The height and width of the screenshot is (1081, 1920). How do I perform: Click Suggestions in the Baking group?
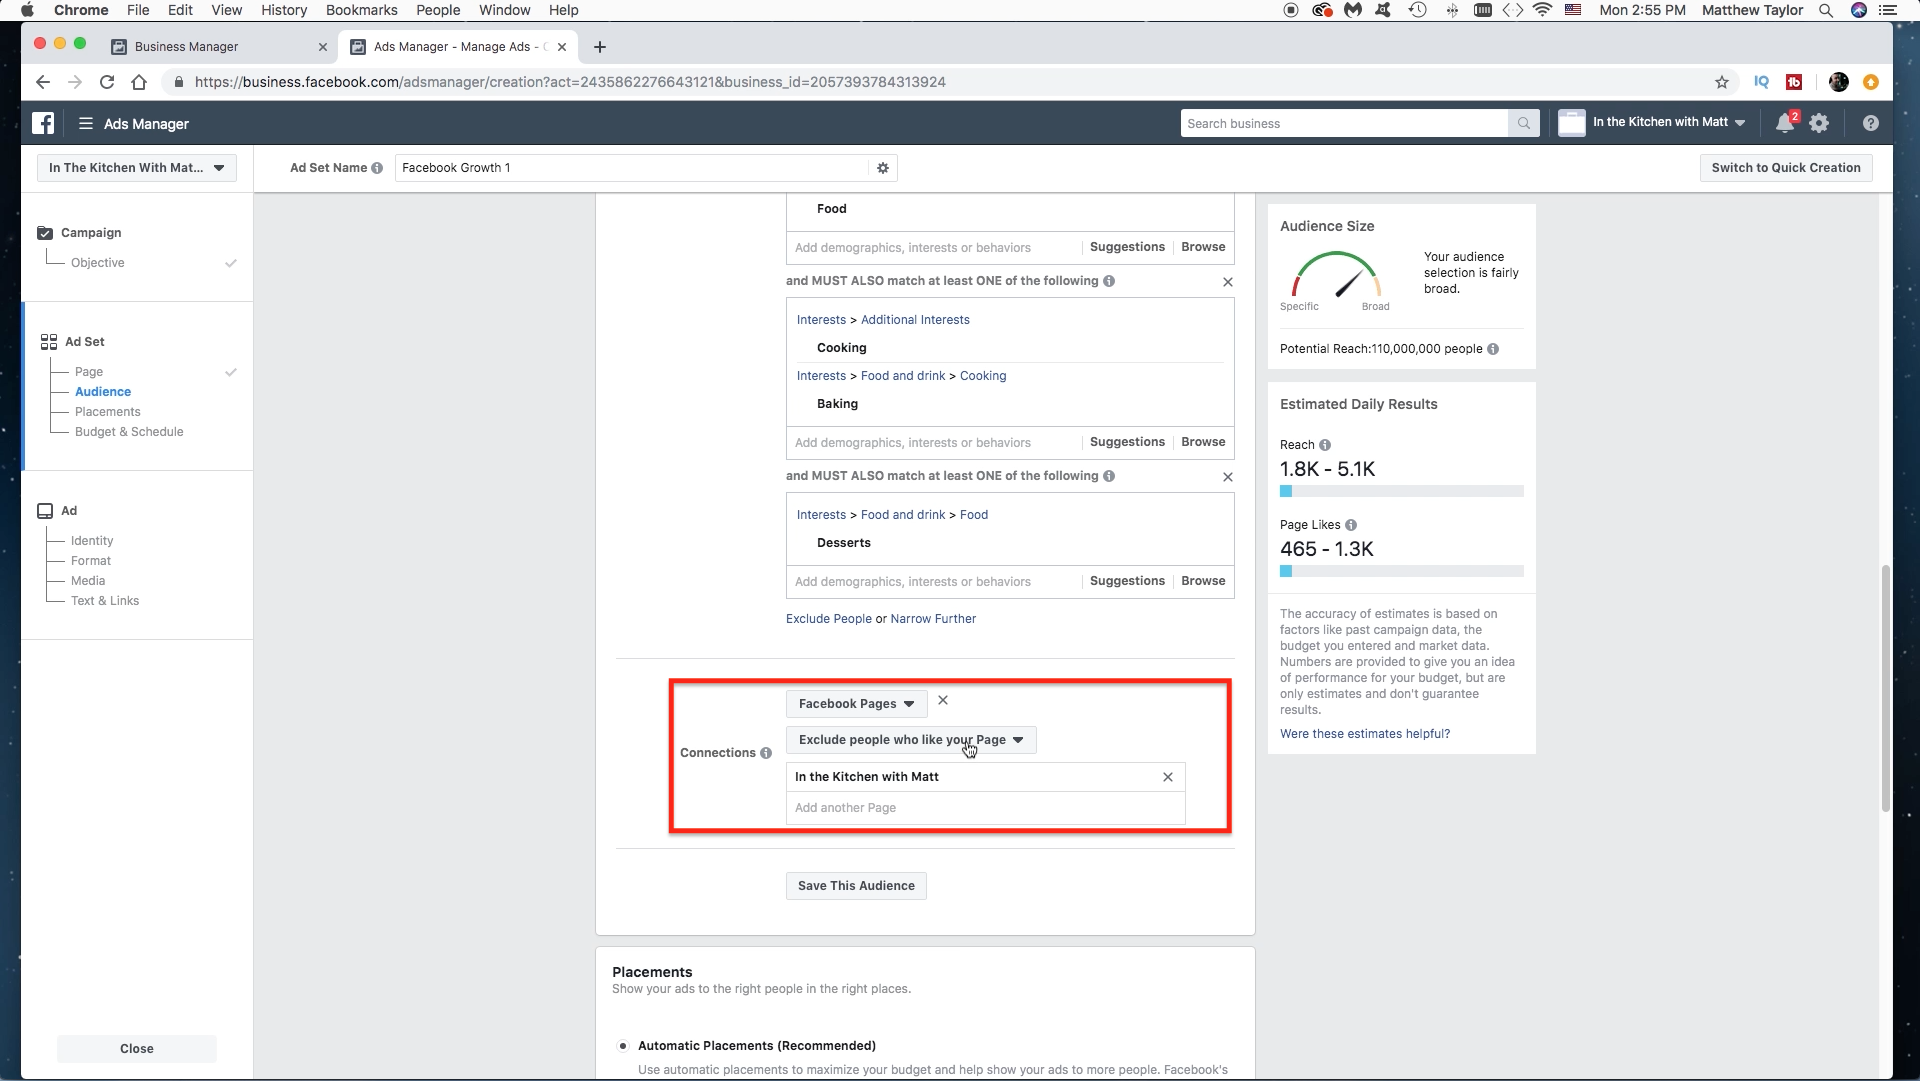click(x=1127, y=442)
